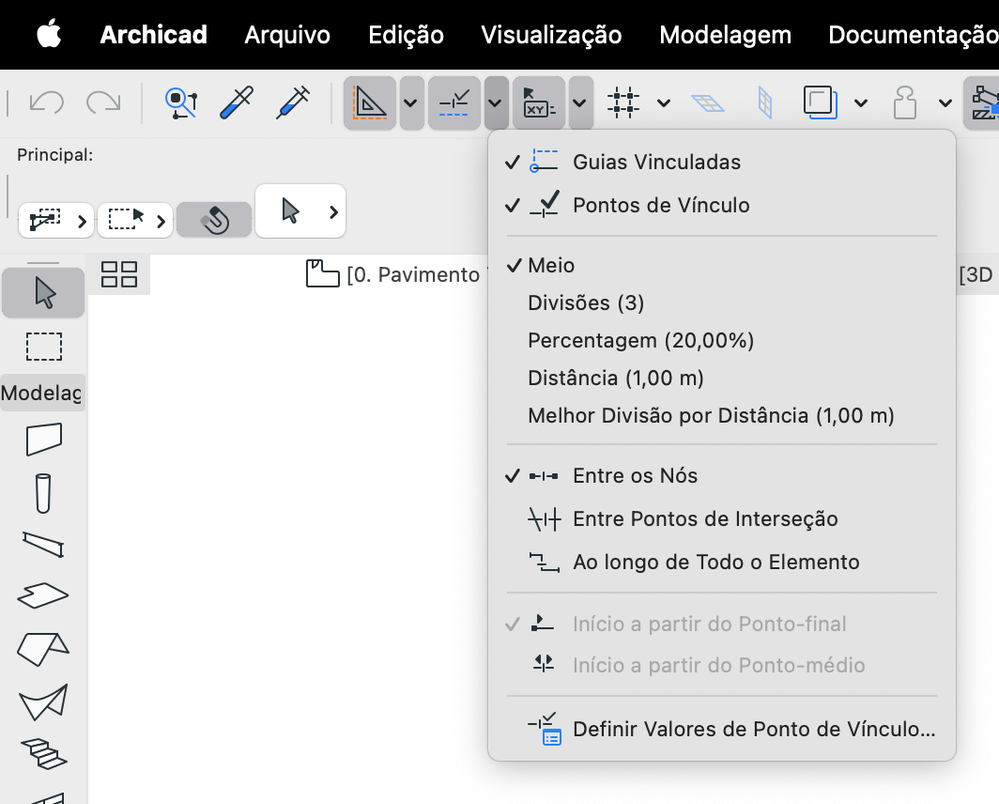Click the floor plan tab icon
This screenshot has width=999, height=804.
[322, 273]
